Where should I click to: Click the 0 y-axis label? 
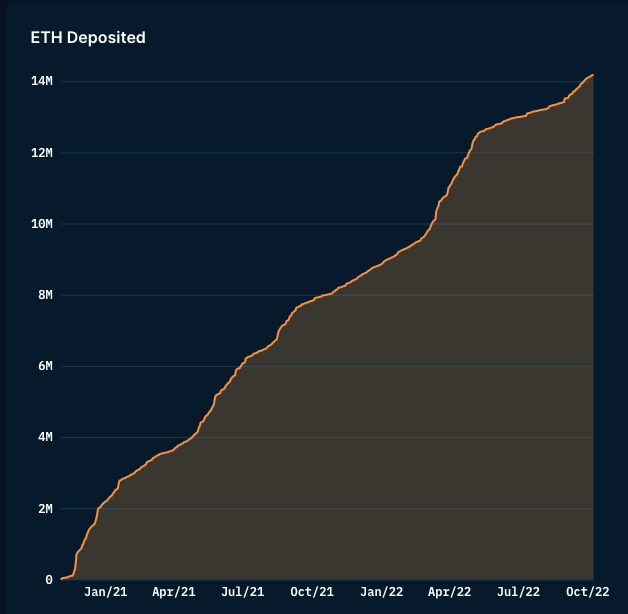(x=48, y=580)
